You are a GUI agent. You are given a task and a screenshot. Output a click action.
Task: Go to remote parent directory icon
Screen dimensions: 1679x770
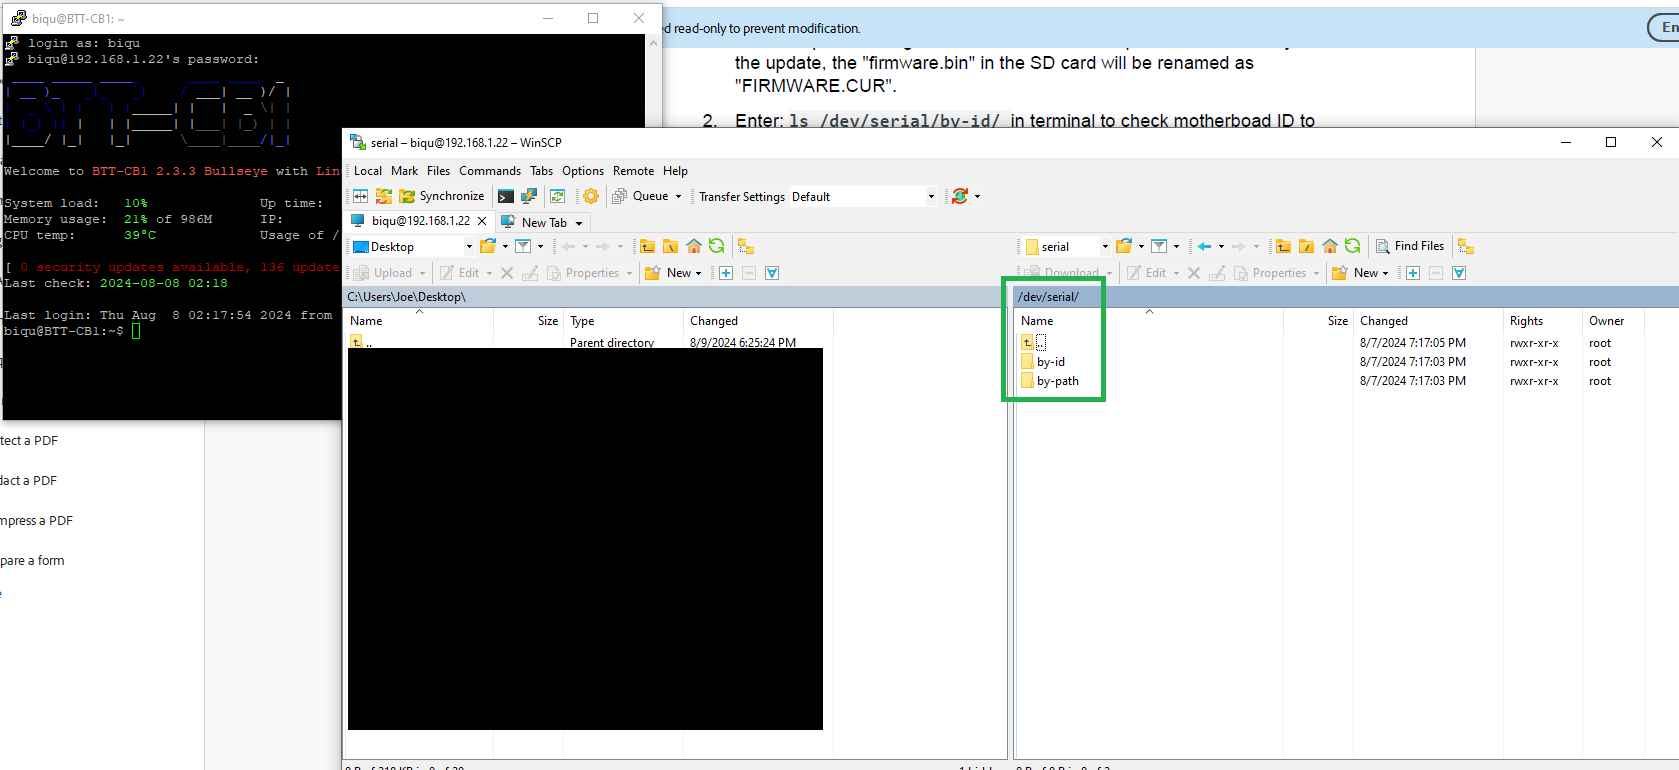[x=1283, y=246]
